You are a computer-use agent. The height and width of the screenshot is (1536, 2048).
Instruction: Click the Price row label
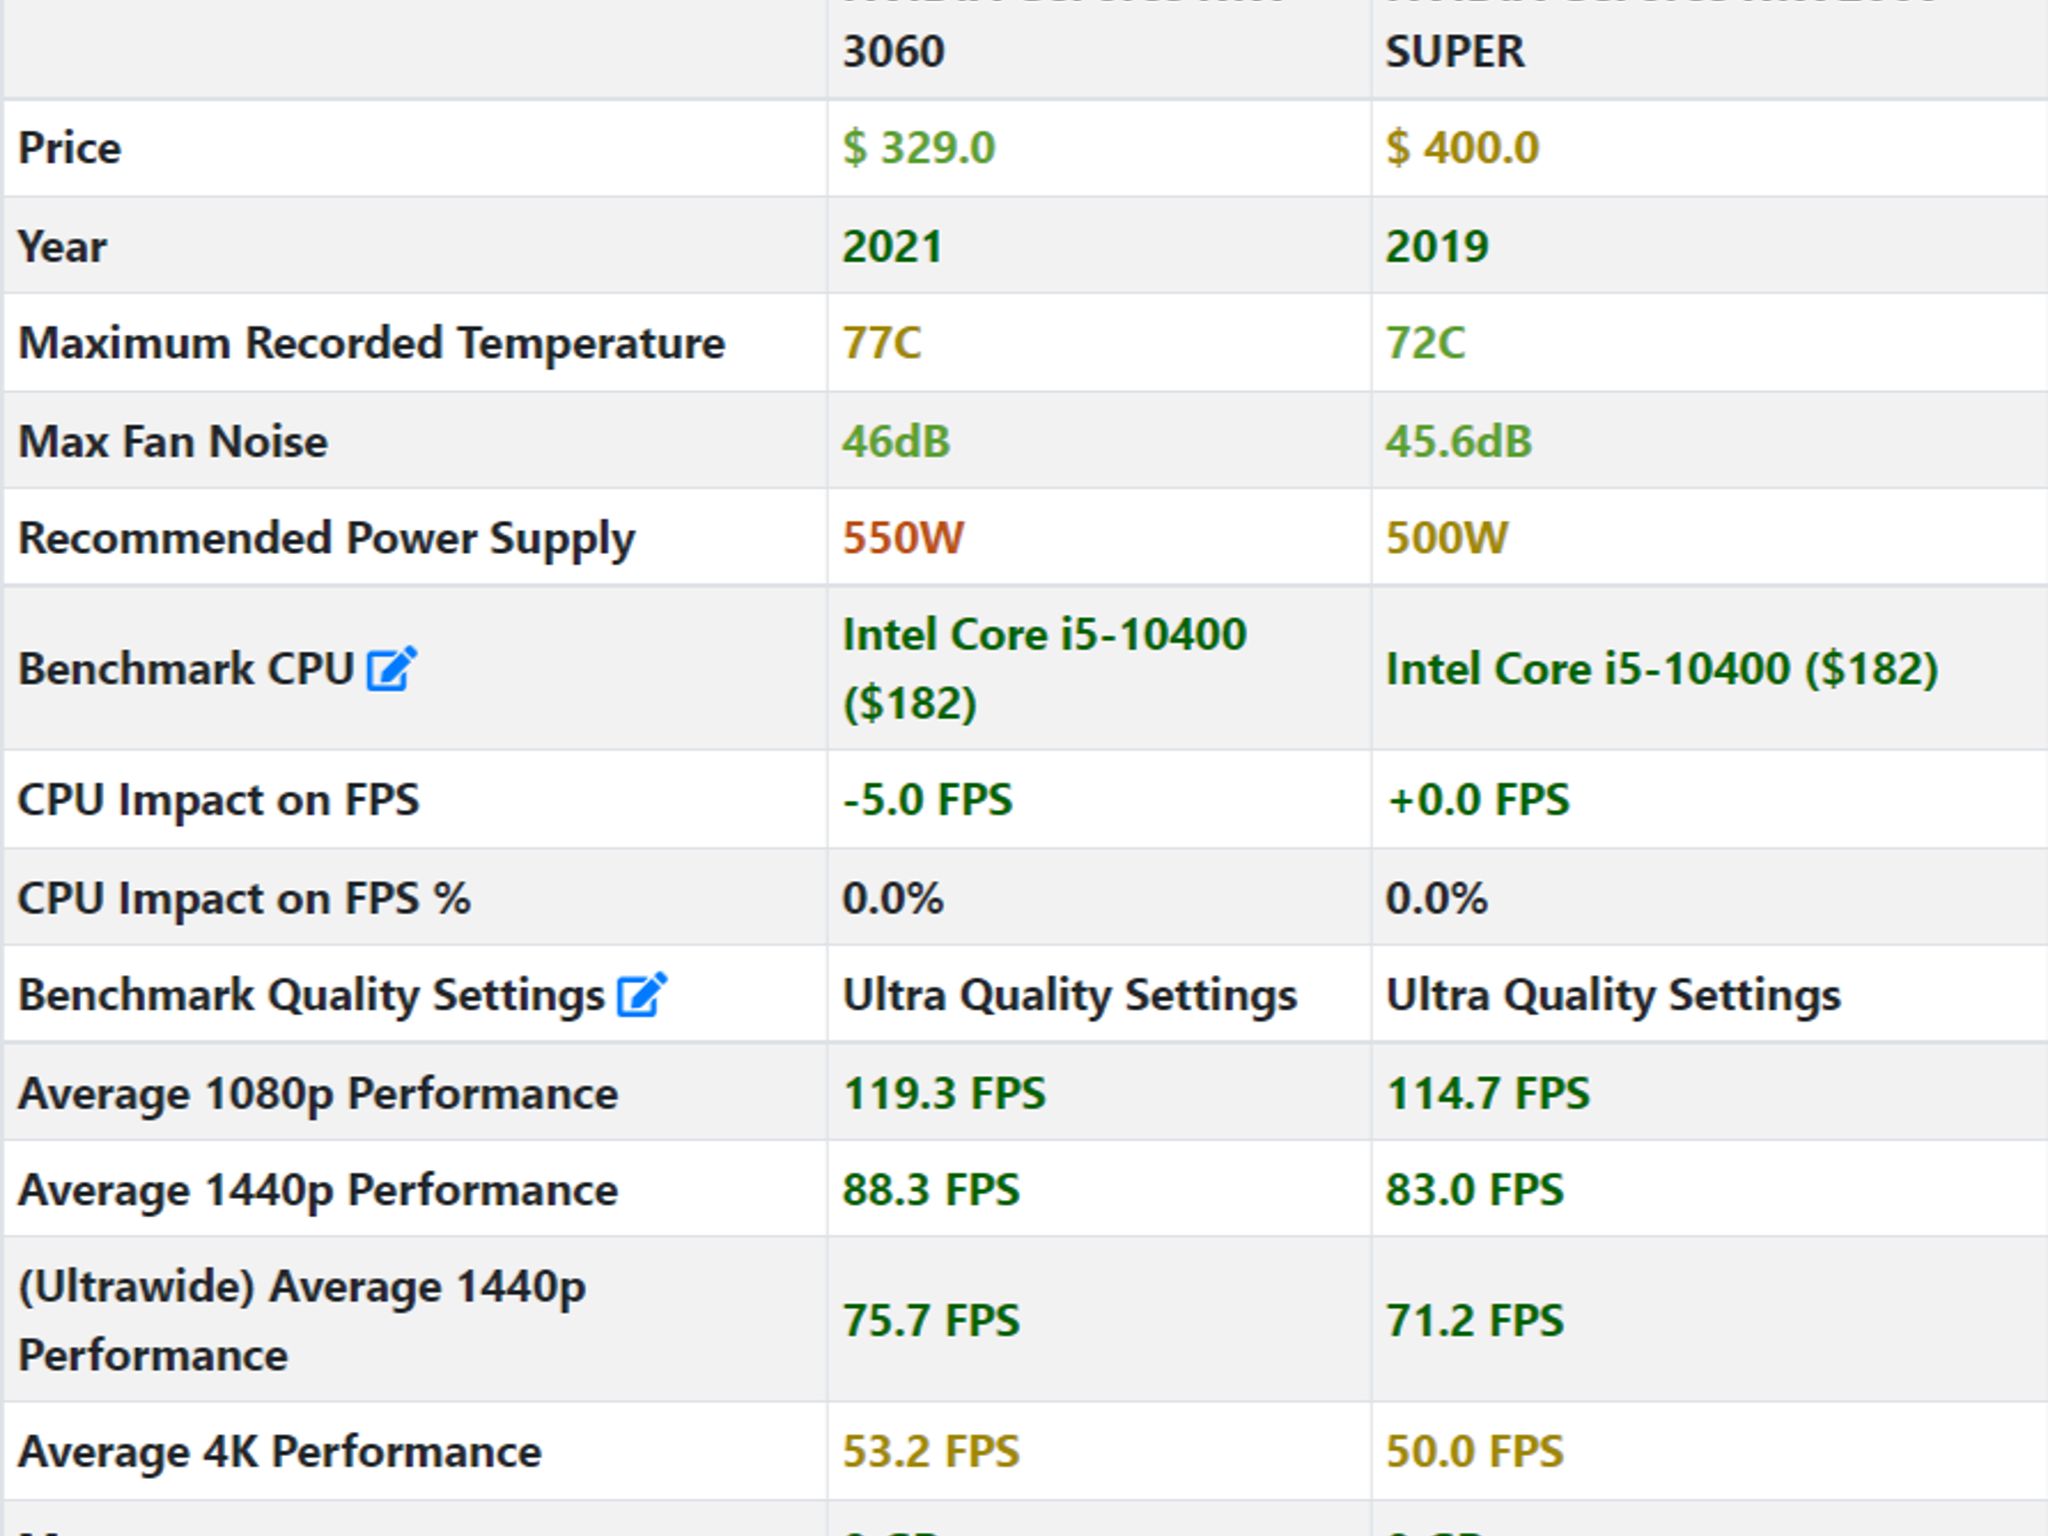[69, 148]
